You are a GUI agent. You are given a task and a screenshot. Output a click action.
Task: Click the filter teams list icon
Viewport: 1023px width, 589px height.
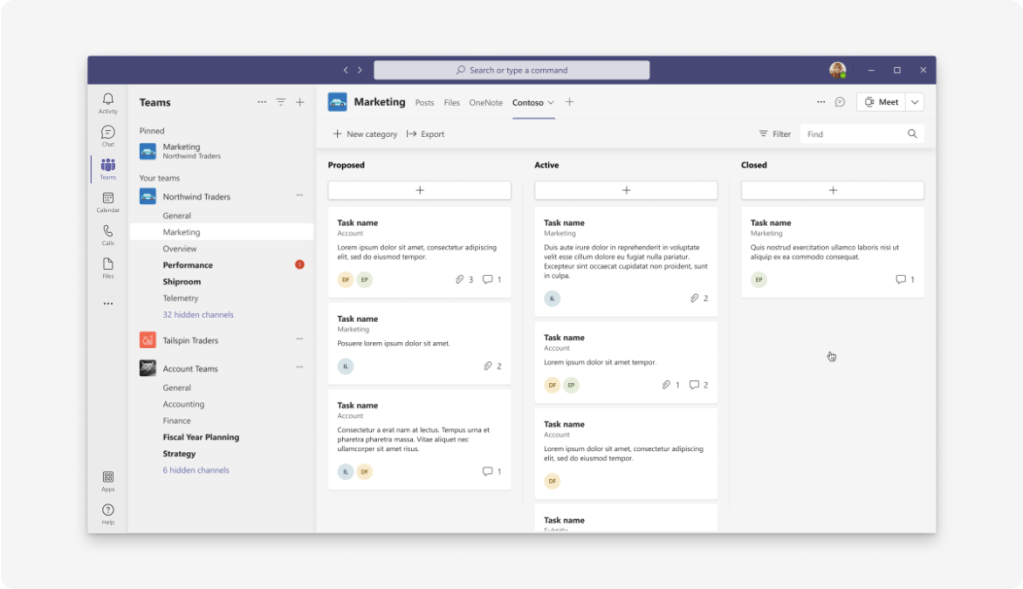pyautogui.click(x=281, y=102)
